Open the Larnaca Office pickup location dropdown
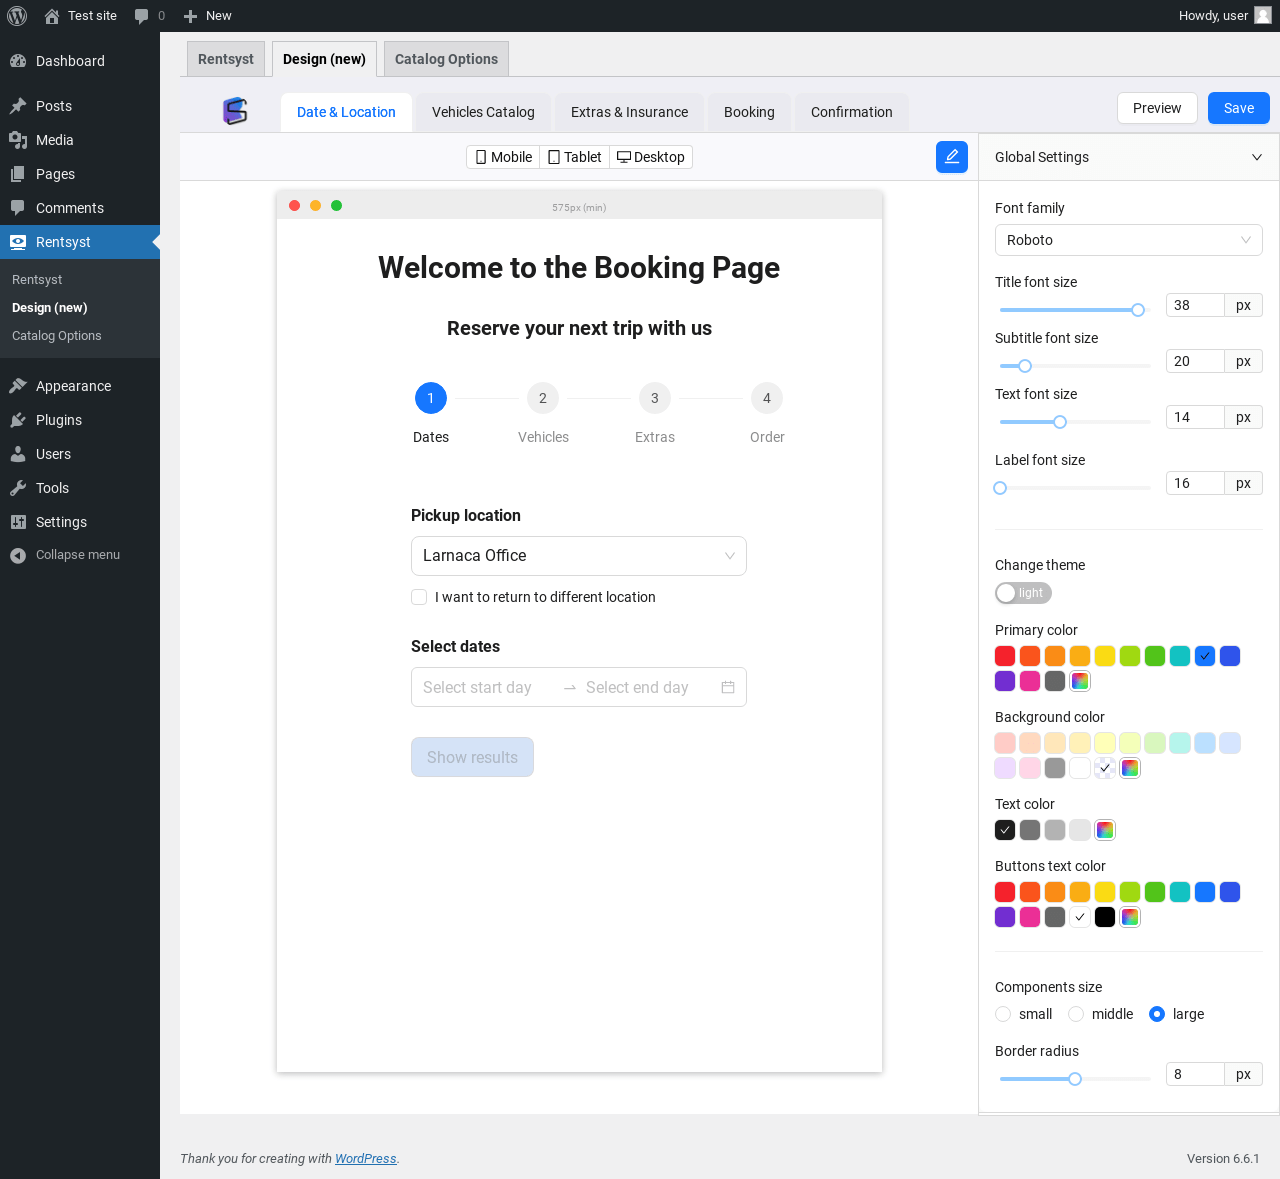This screenshot has width=1280, height=1179. (x=578, y=556)
